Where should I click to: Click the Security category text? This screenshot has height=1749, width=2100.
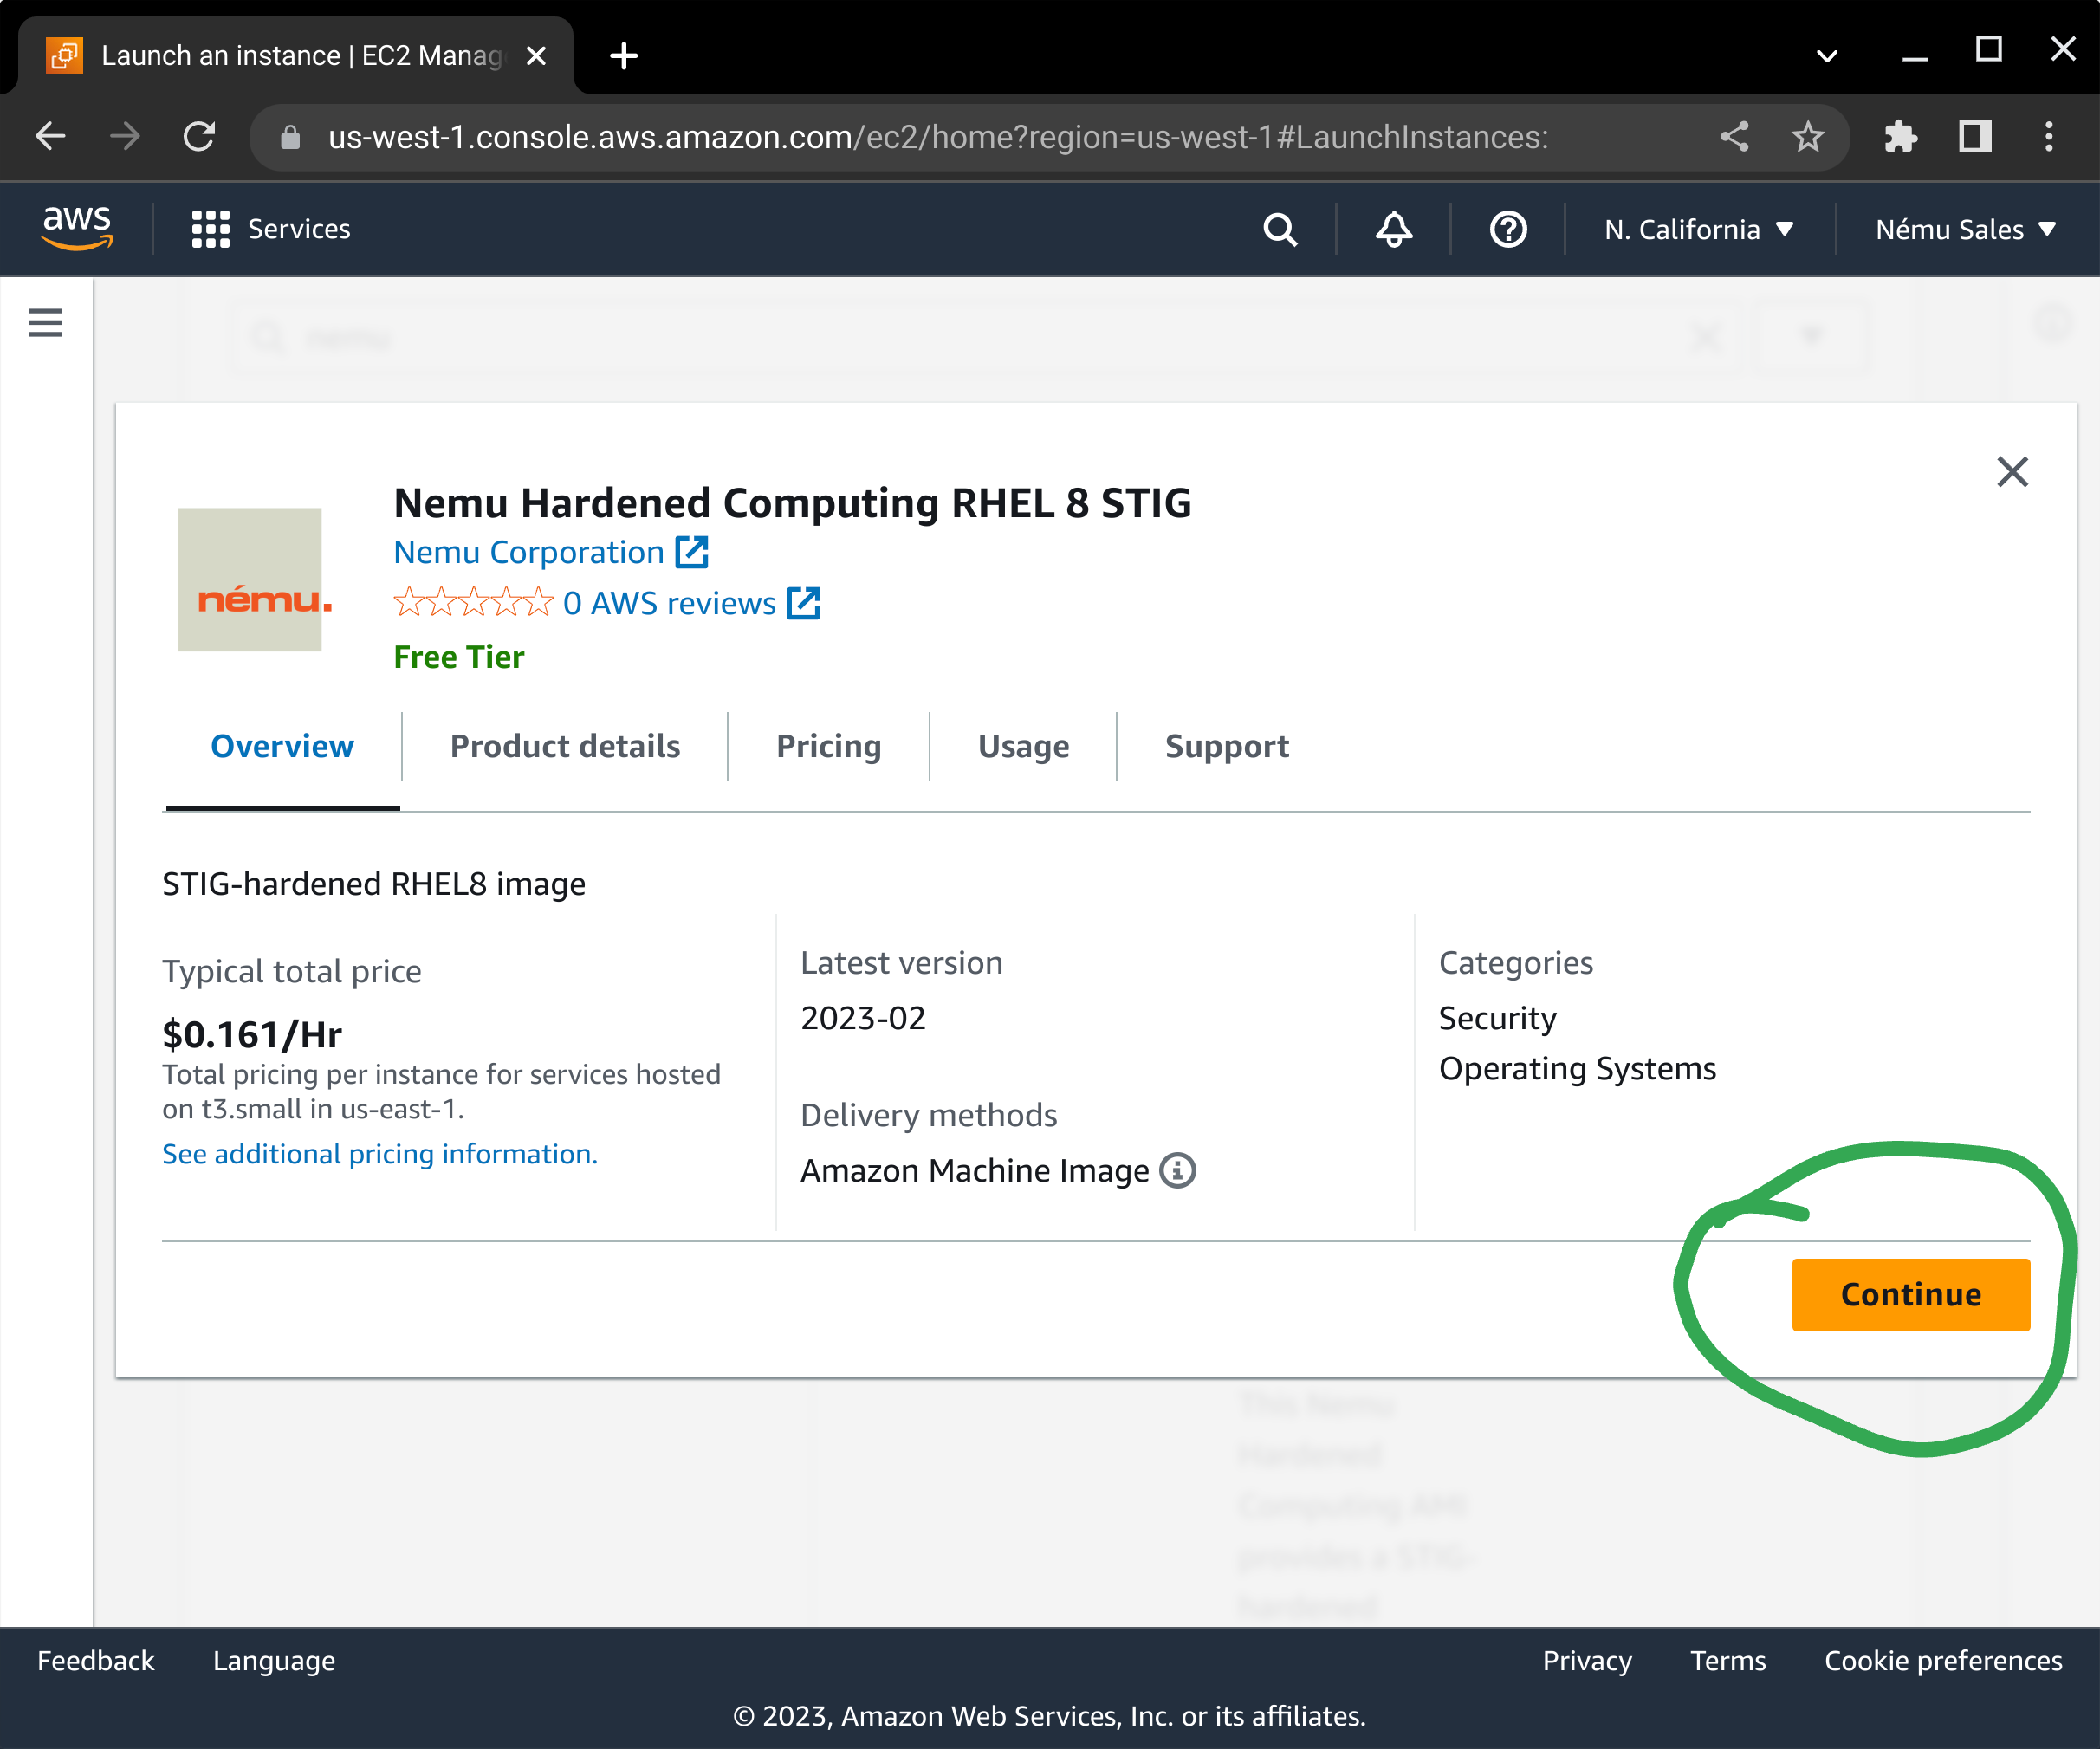[1497, 1018]
